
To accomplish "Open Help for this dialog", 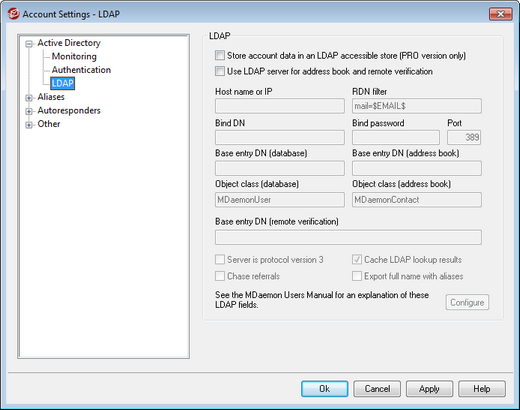I will pos(482,389).
